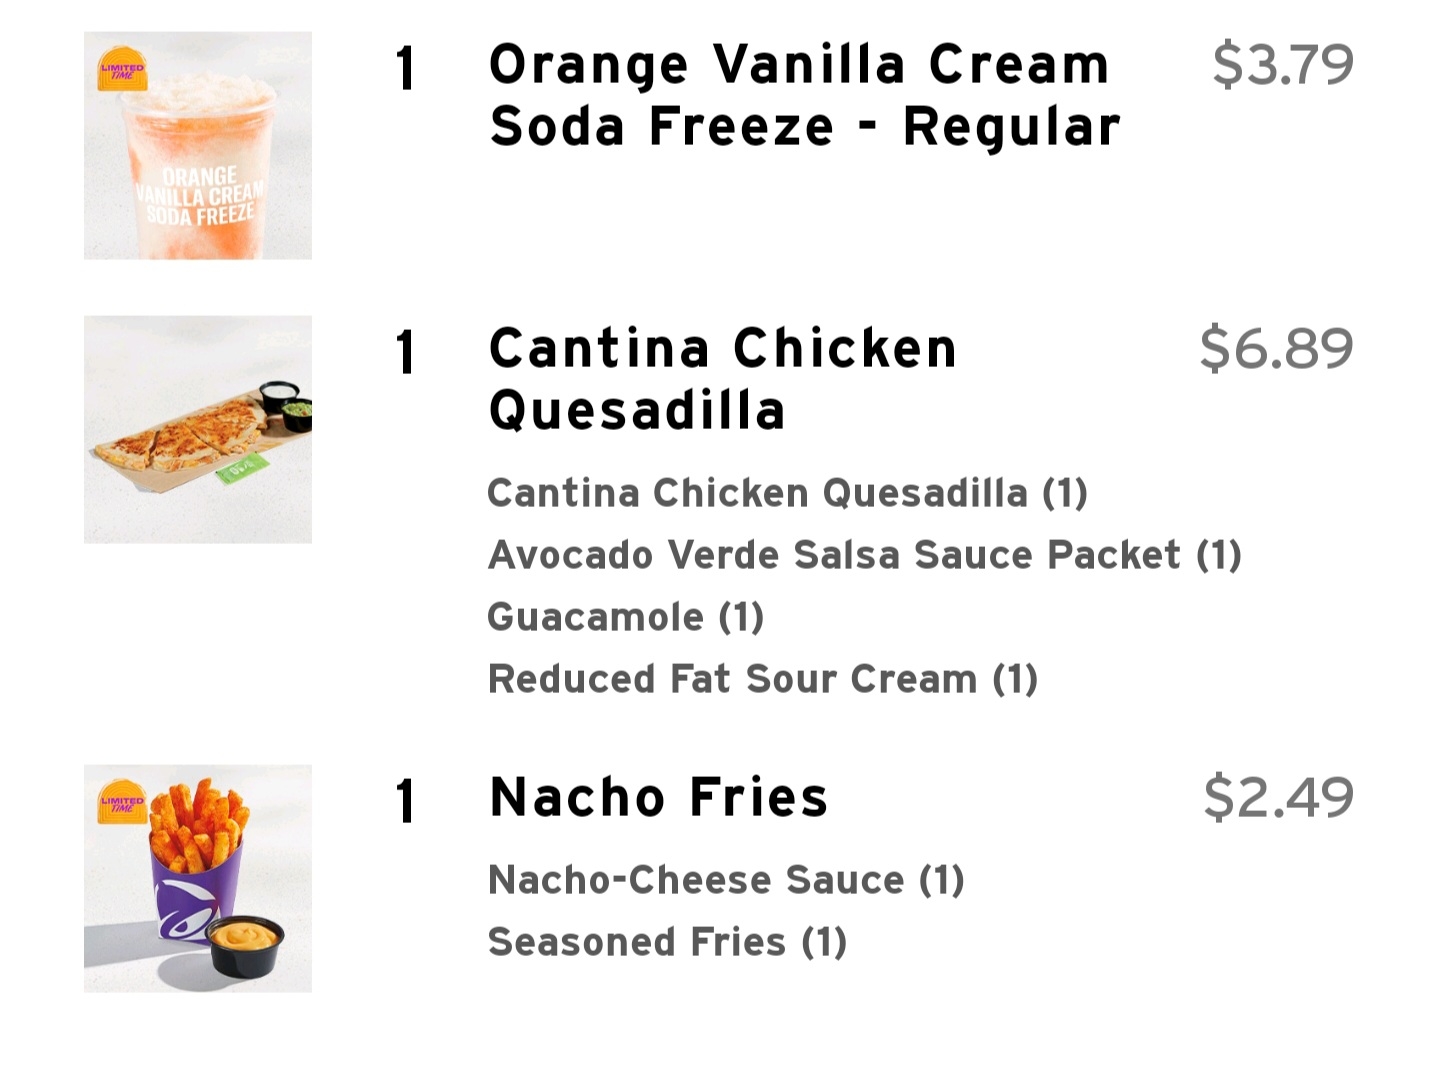Open the Cantina Chicken Quesadilla product image
Viewport: 1440px width, 1071px height.
(198, 430)
